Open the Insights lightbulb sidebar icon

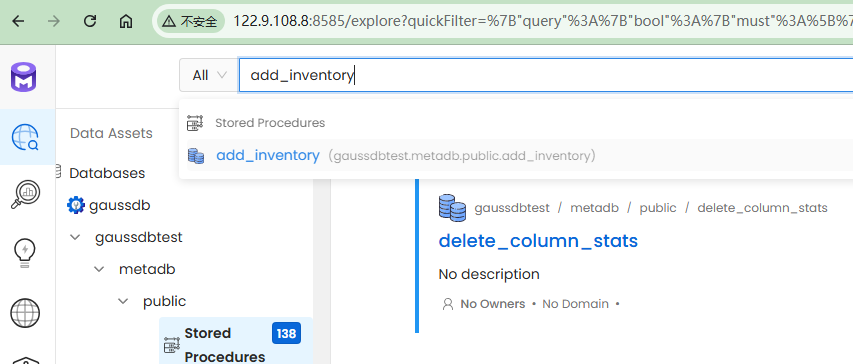tap(24, 253)
